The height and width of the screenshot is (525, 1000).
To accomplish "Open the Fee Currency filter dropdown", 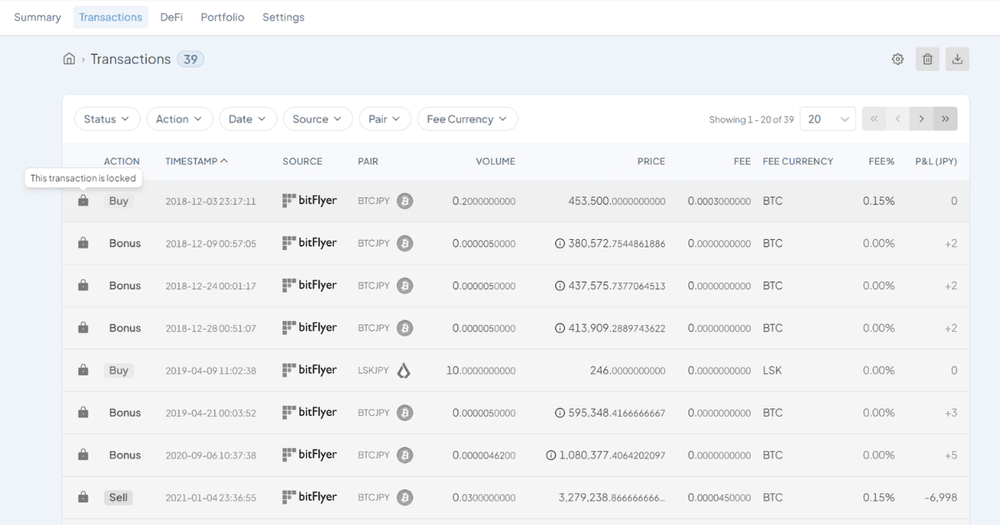I will 467,119.
